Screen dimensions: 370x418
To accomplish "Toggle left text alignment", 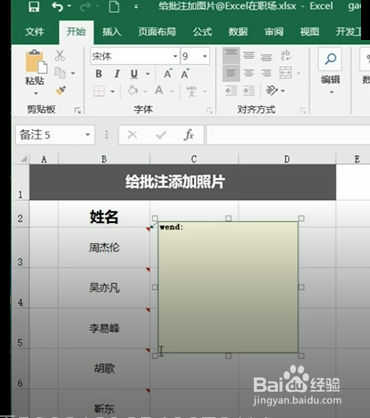I will [231, 73].
